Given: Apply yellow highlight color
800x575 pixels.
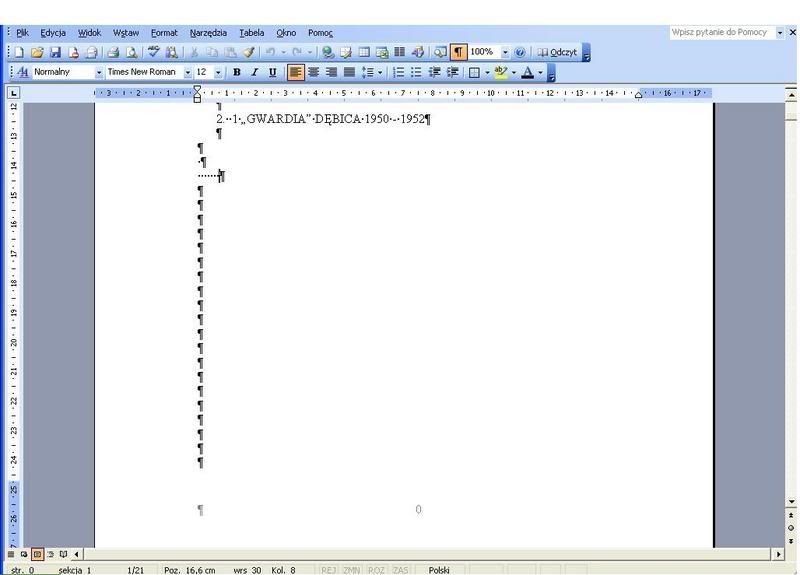Looking at the screenshot, I should coord(501,72).
